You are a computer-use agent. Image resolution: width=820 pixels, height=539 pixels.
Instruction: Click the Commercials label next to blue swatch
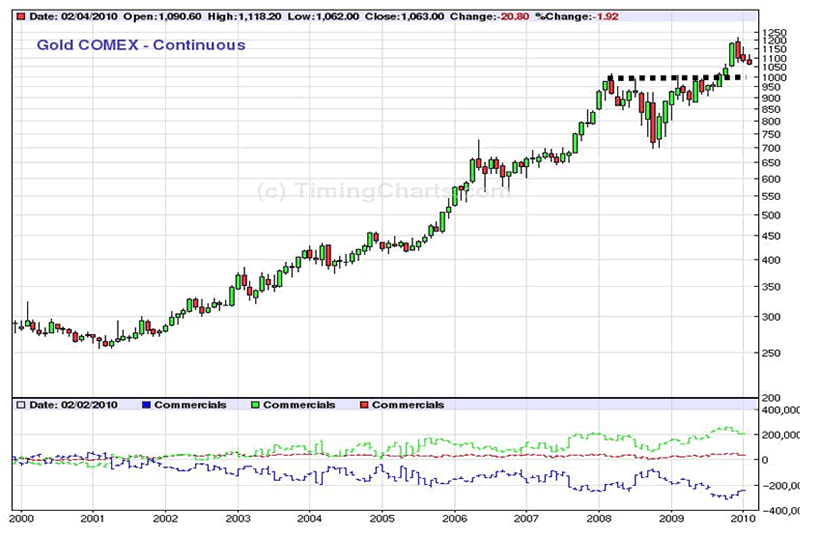click(190, 405)
